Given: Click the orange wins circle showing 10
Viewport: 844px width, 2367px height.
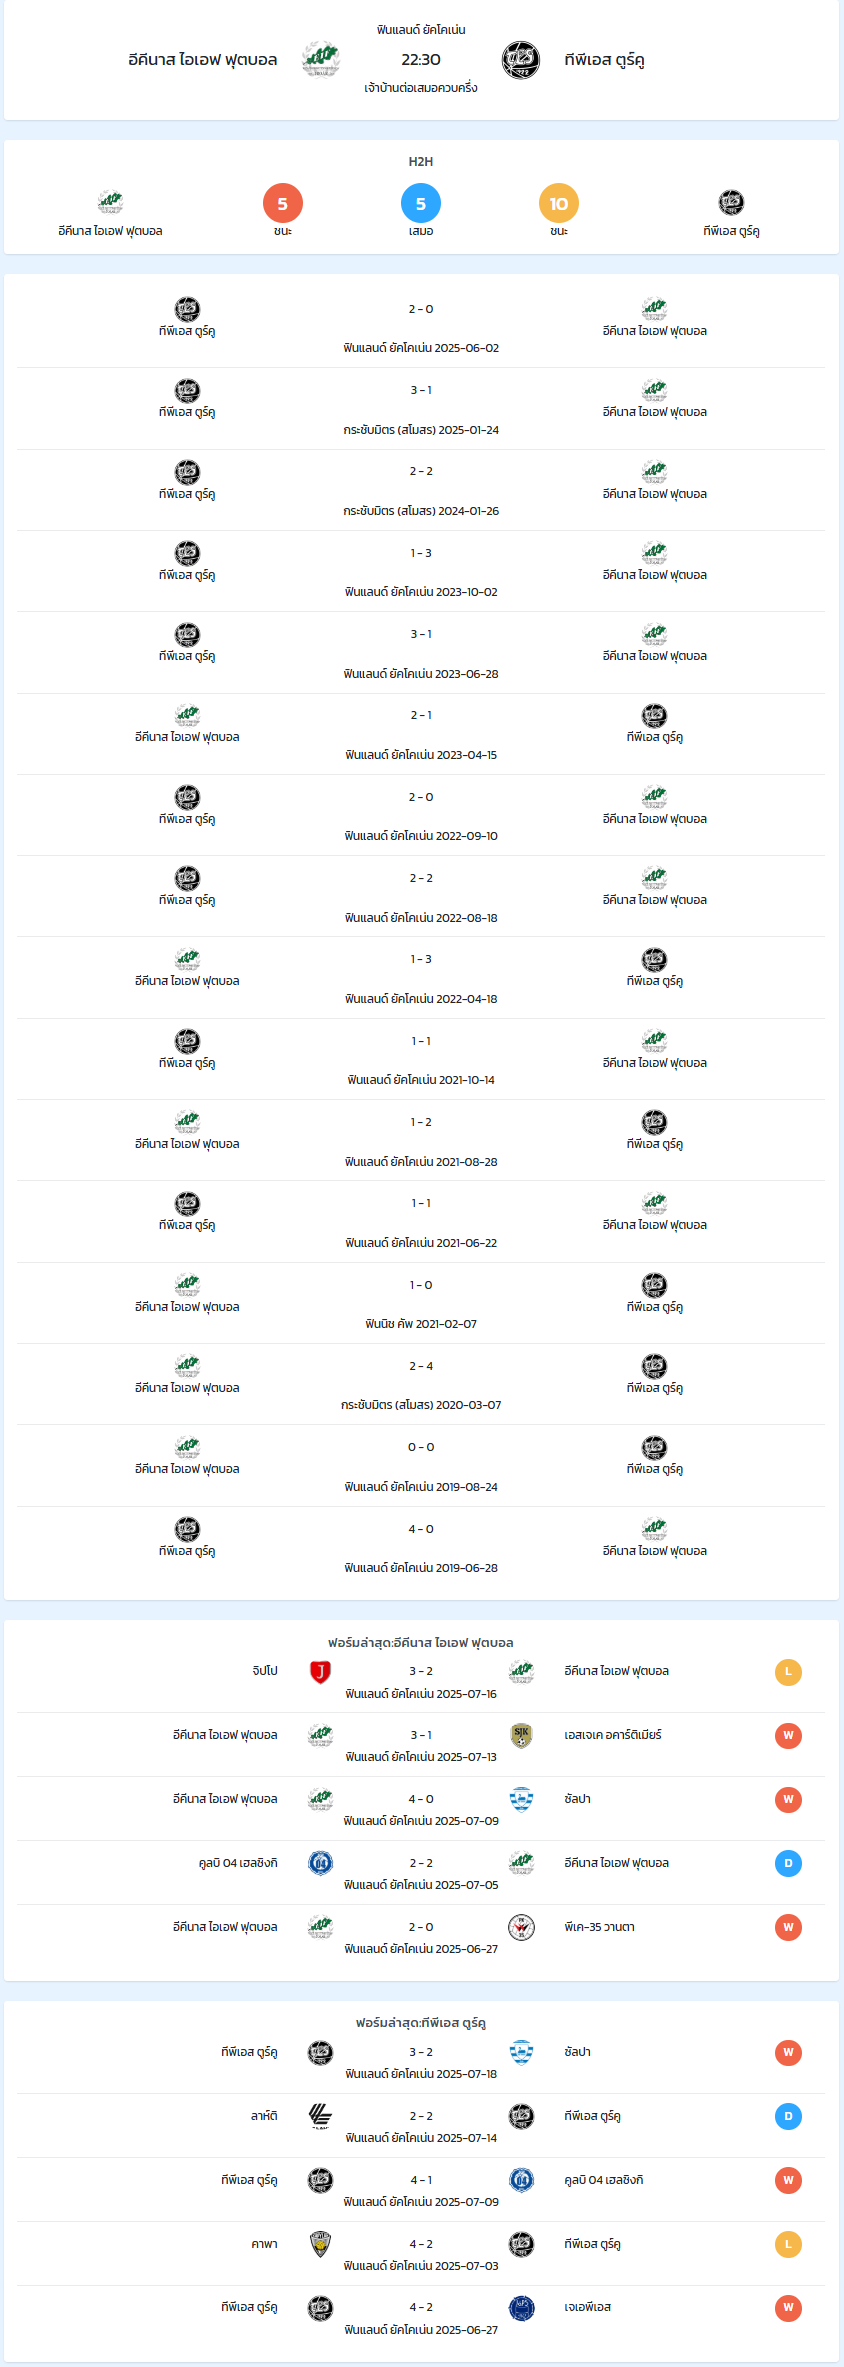Looking at the screenshot, I should click(559, 204).
